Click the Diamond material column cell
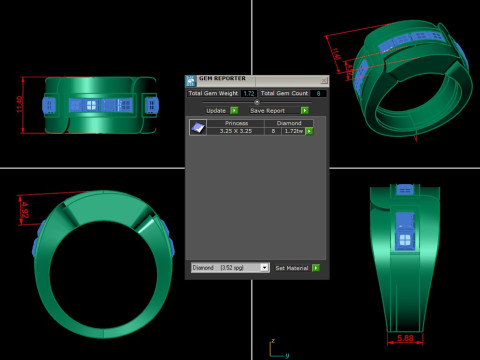The height and width of the screenshot is (360, 480). (x=289, y=123)
